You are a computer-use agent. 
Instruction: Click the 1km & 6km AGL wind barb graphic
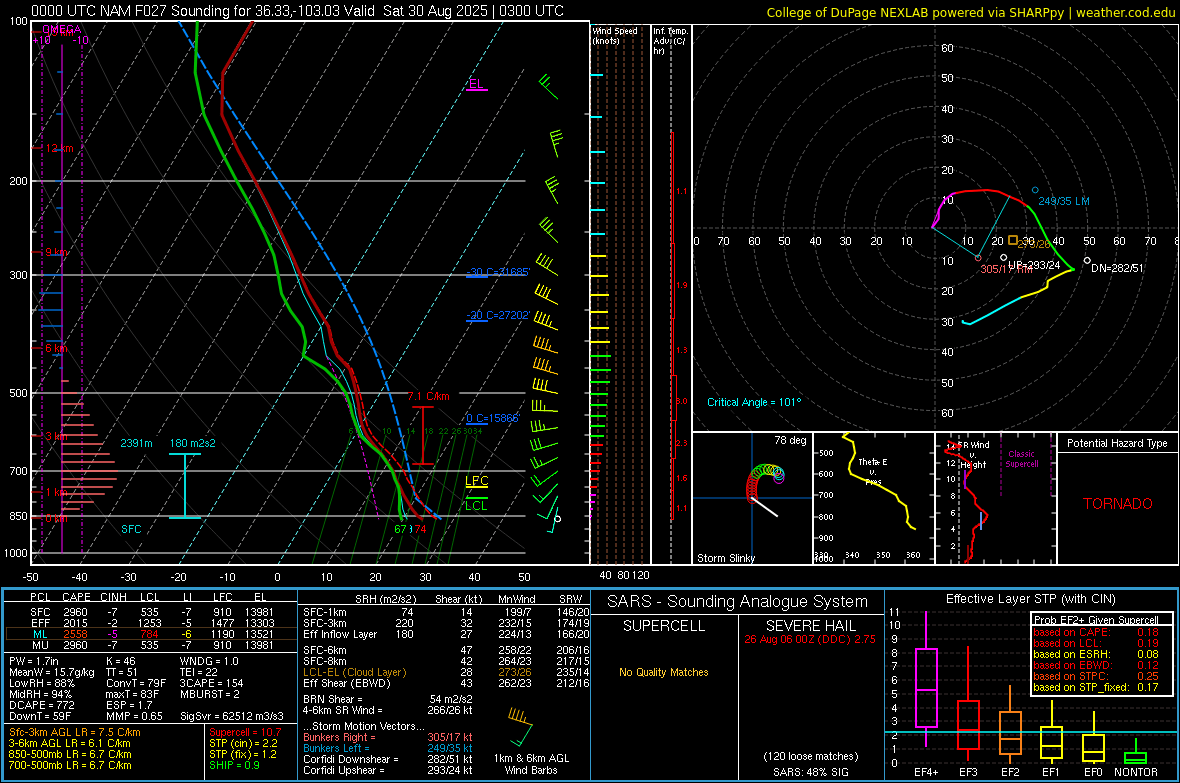pos(520,727)
